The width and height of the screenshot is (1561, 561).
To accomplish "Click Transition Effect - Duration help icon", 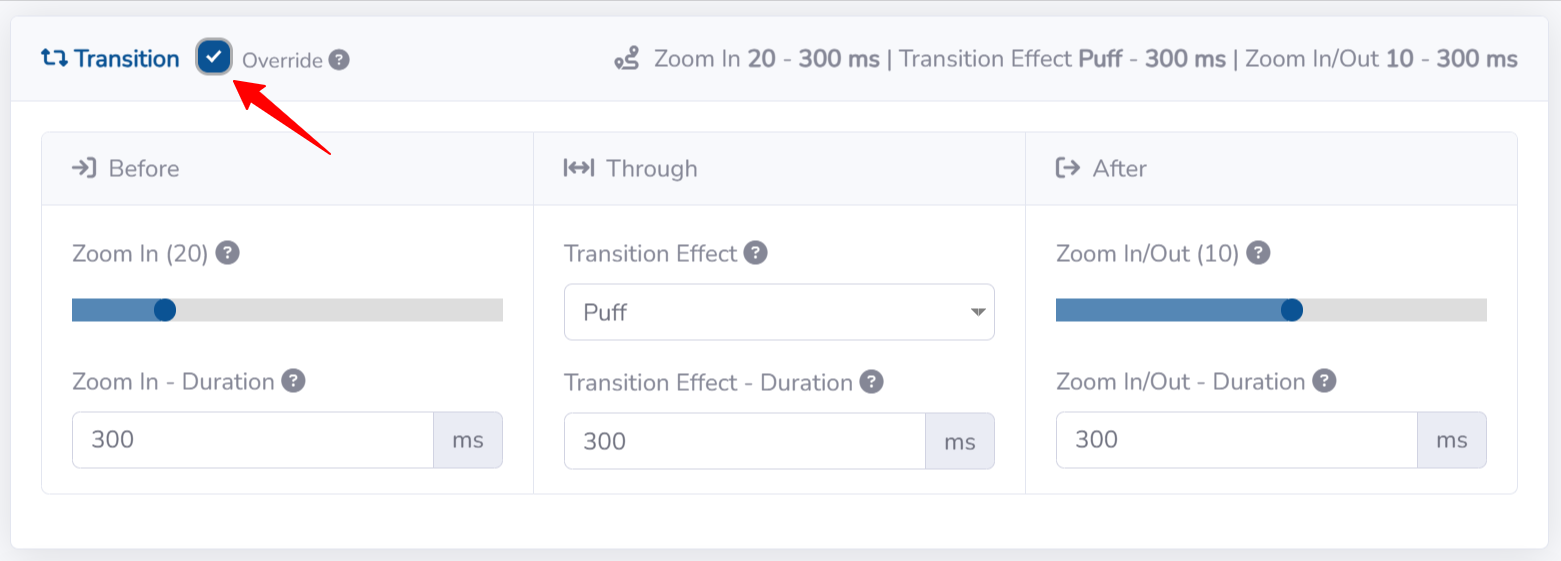I will [872, 382].
